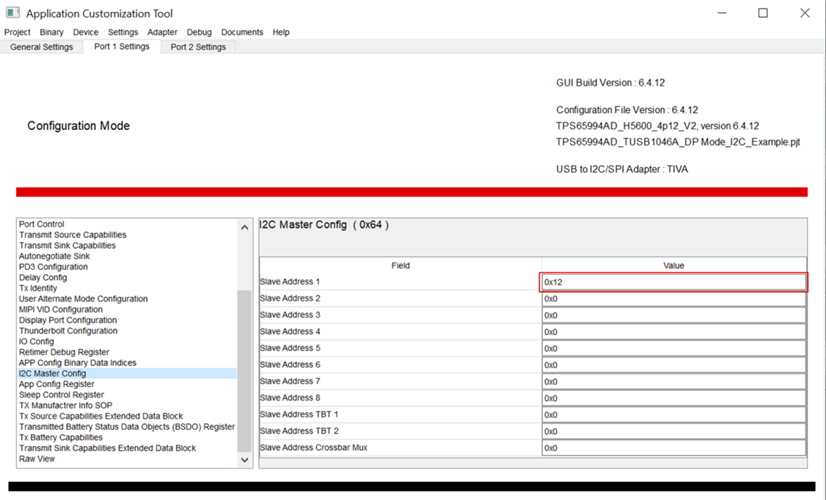The image size is (826, 500).
Task: Open the Settings menu
Action: coord(123,32)
